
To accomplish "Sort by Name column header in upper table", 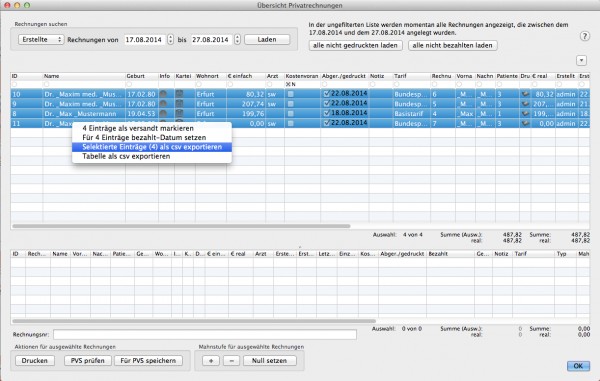I will [84, 76].
